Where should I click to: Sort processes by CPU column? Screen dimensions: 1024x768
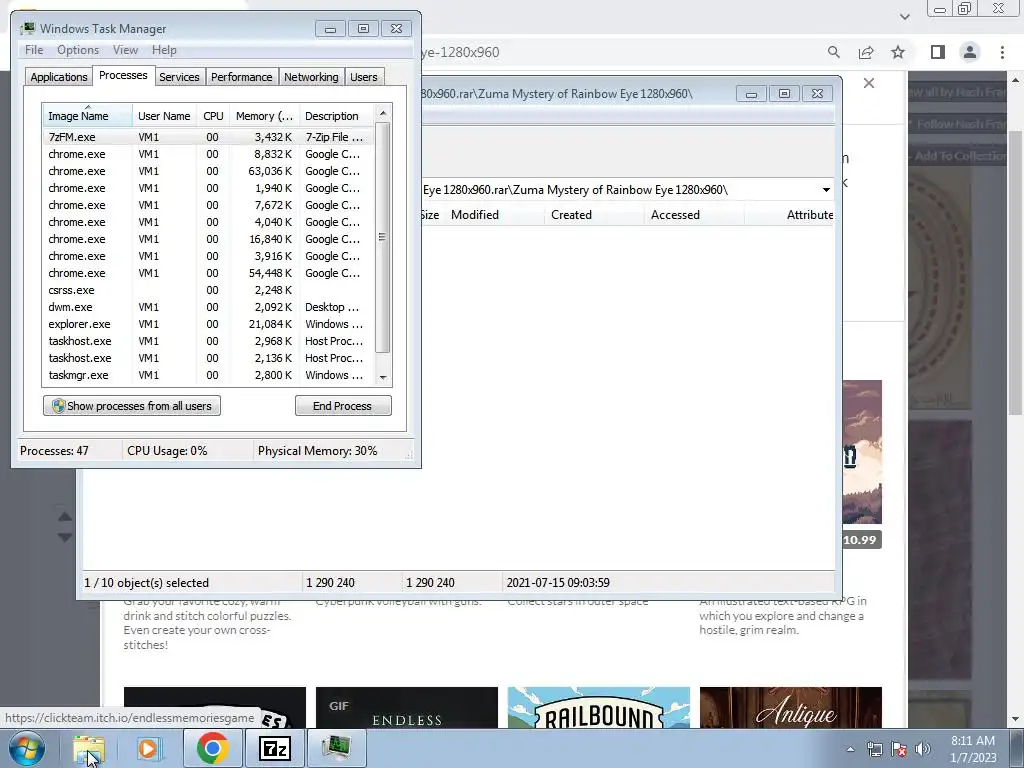tap(213, 116)
